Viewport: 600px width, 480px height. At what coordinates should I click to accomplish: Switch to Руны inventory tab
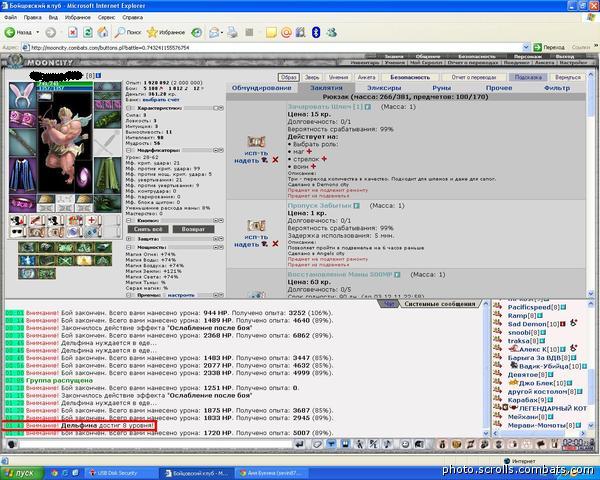[x=441, y=88]
